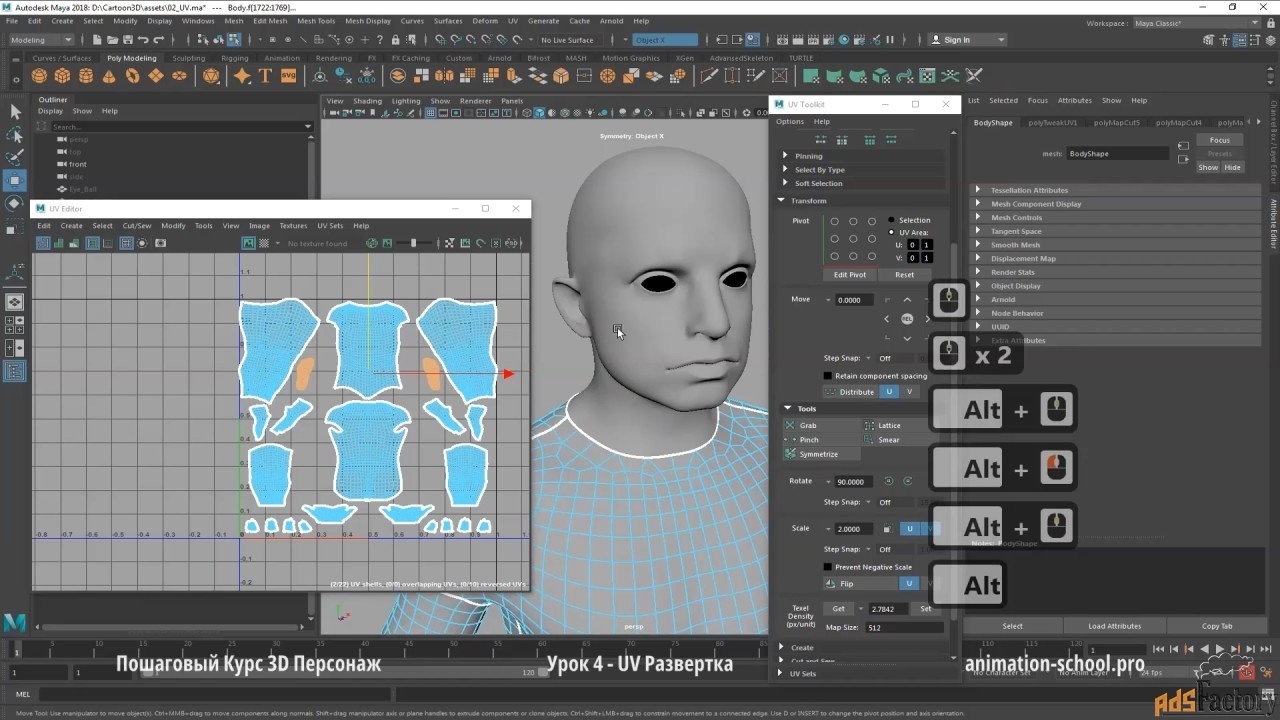Create a new scene with the toolbar icon

[x=97, y=40]
